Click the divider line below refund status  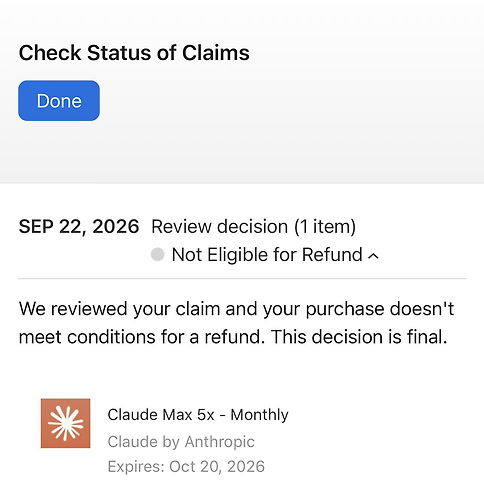[x=242, y=278]
